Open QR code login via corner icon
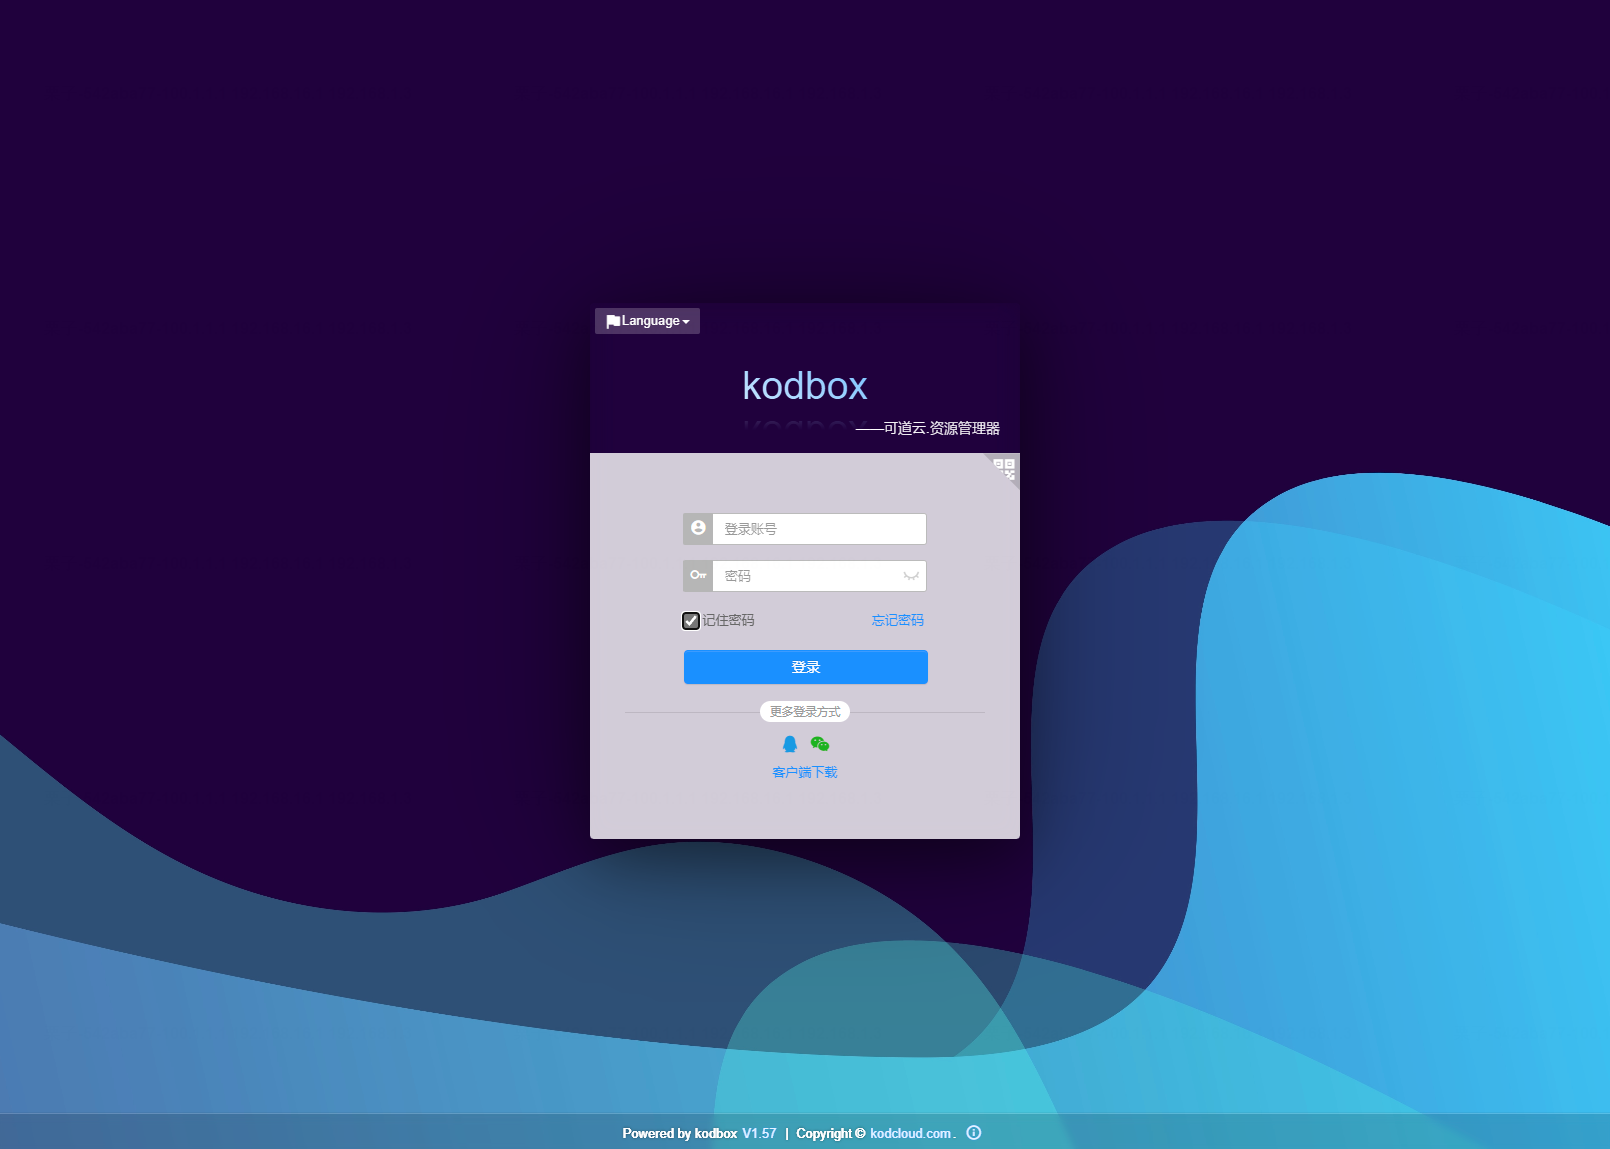The width and height of the screenshot is (1610, 1149). click(x=1005, y=469)
